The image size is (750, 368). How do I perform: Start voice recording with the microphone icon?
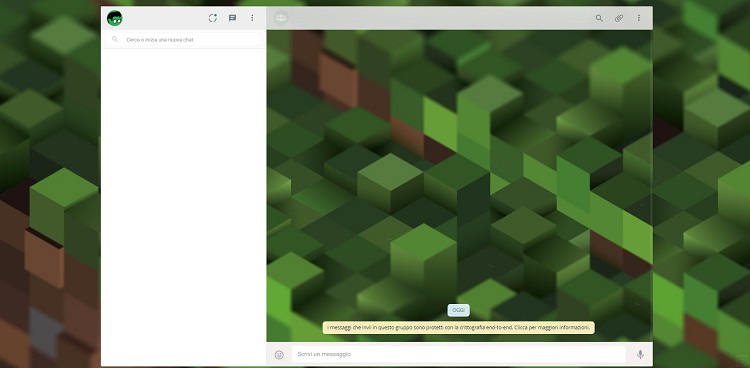click(640, 354)
